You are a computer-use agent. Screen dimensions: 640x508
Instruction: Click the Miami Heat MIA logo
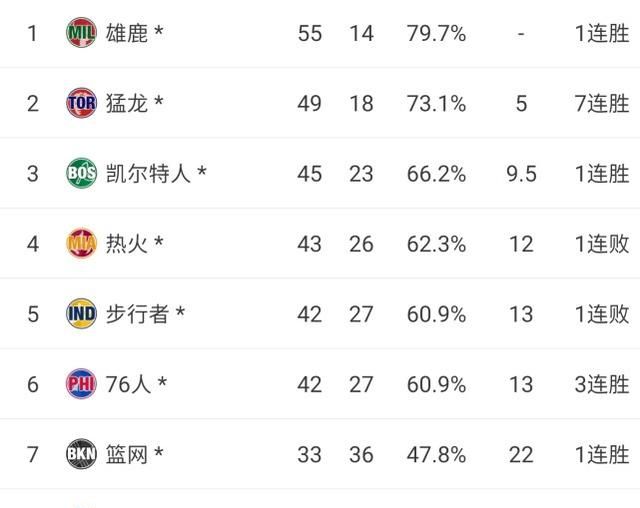tap(81, 243)
